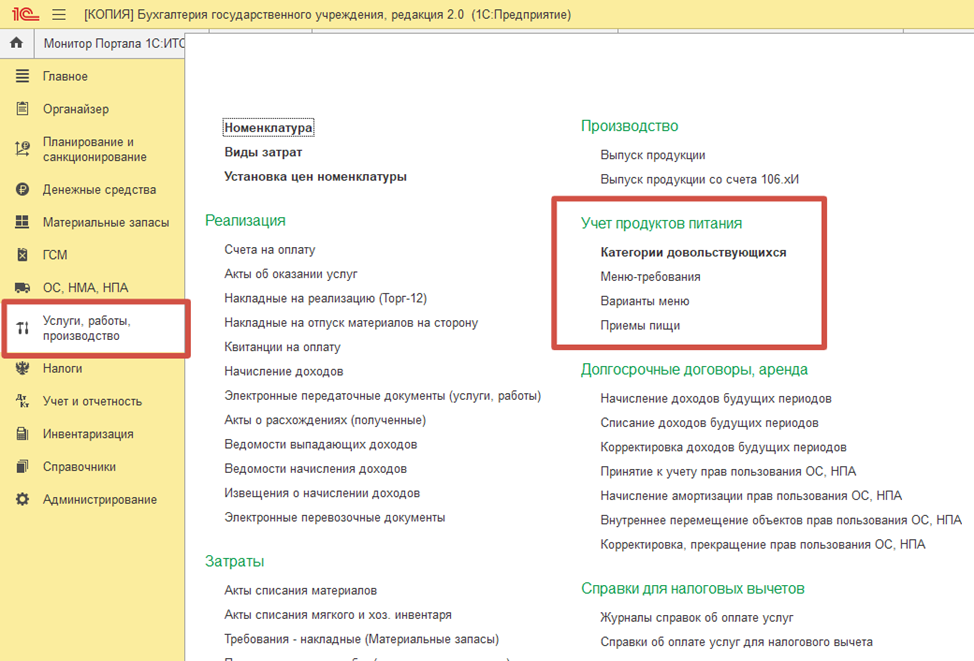Open Журналы справок об оплате услуг
The height and width of the screenshot is (661, 974).
tap(697, 618)
